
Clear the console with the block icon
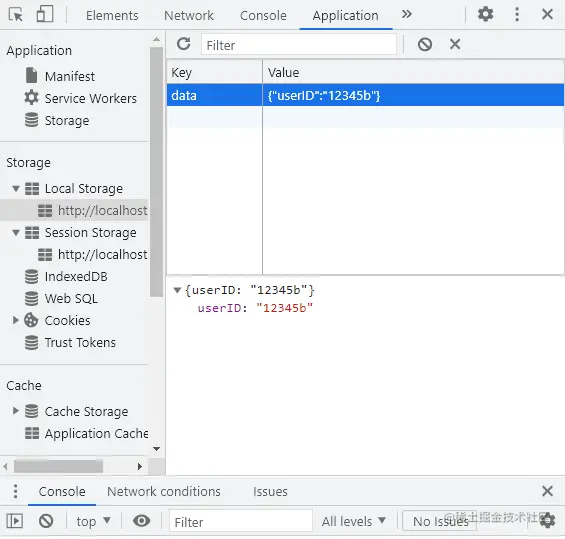(x=46, y=521)
